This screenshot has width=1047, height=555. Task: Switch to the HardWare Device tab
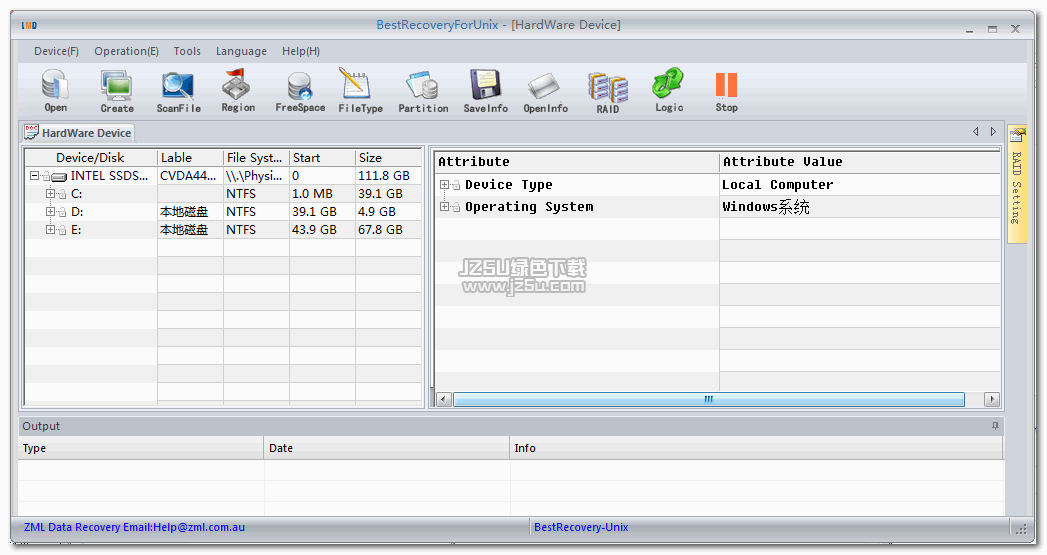78,133
